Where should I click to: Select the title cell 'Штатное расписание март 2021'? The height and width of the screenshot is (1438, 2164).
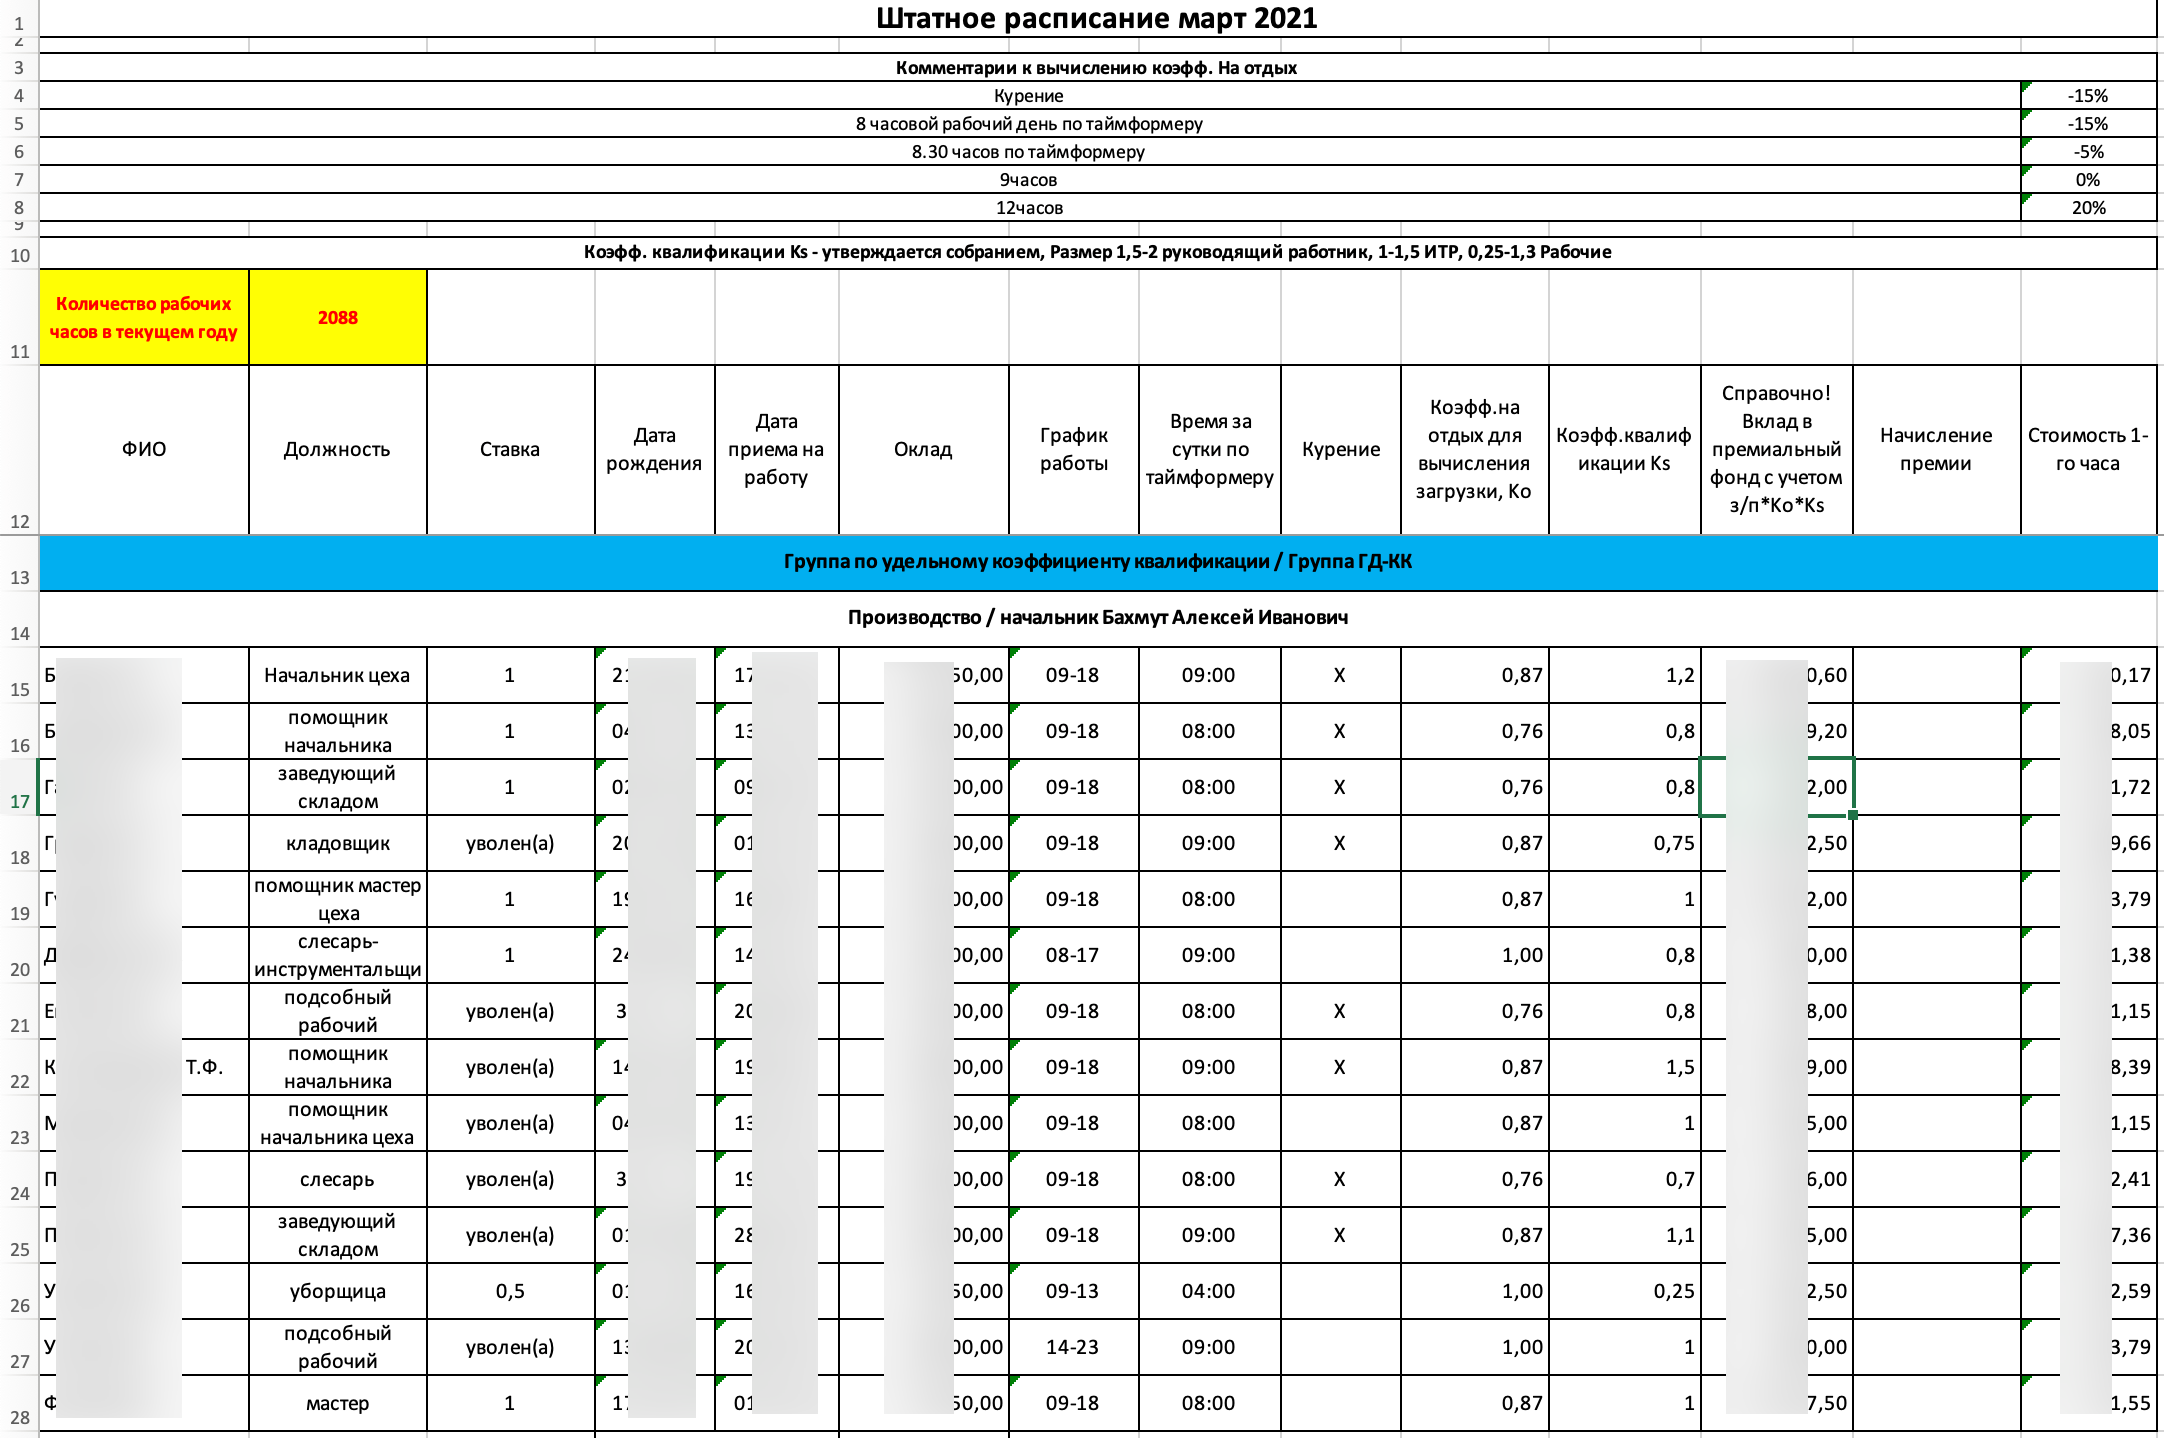click(x=1097, y=19)
